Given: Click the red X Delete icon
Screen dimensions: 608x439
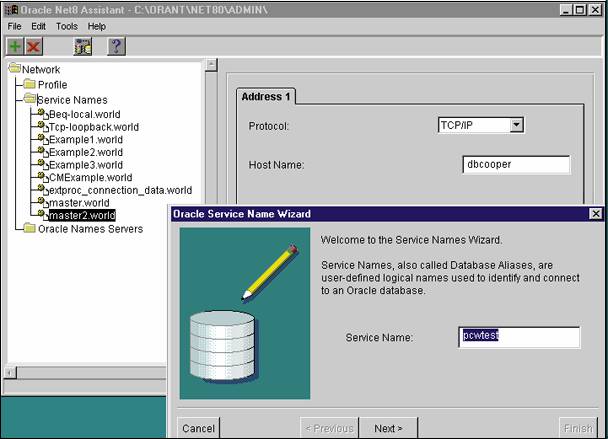Looking at the screenshot, I should point(34,46).
